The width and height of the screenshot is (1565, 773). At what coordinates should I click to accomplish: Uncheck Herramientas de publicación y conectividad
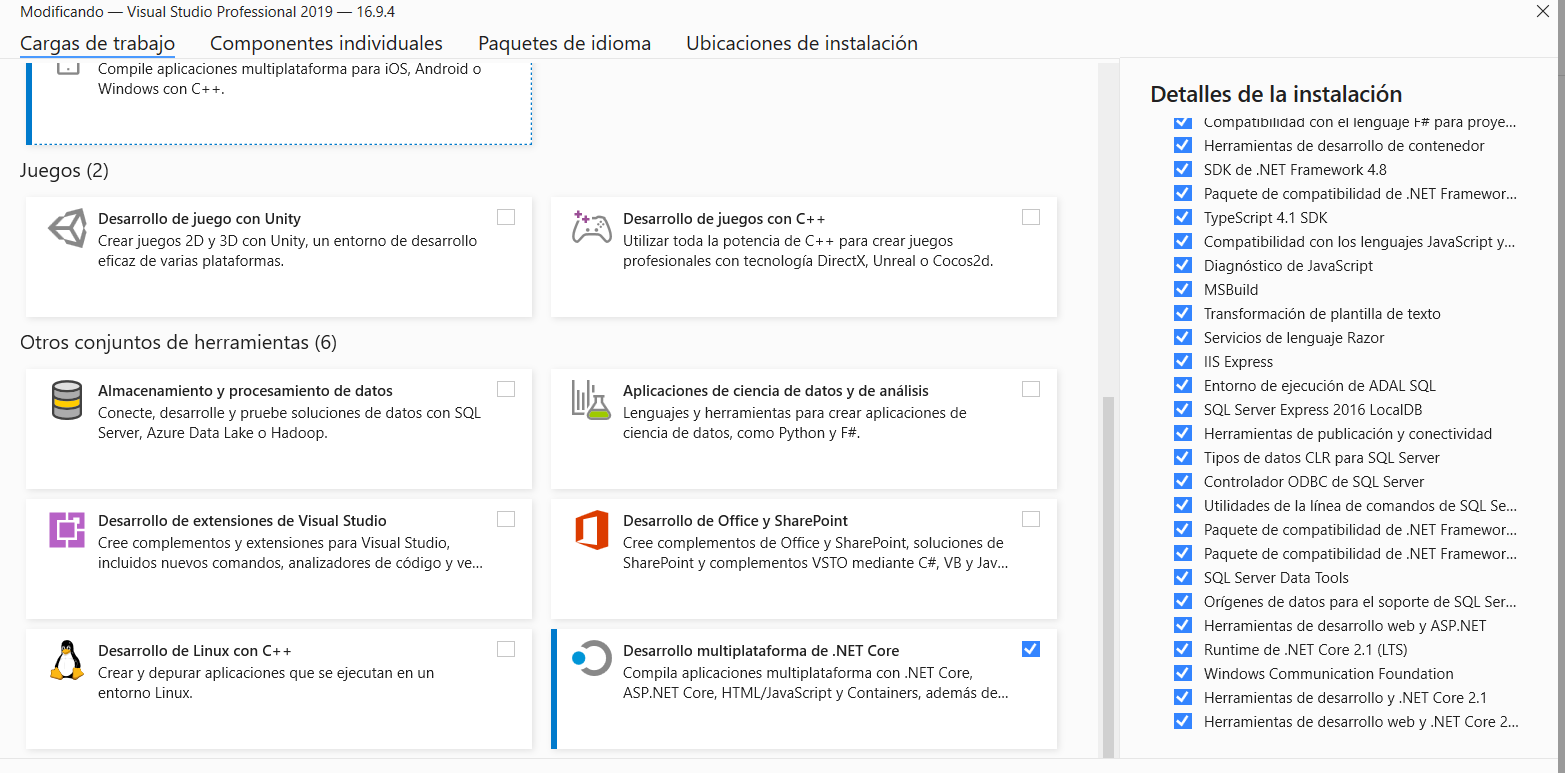click(1183, 434)
